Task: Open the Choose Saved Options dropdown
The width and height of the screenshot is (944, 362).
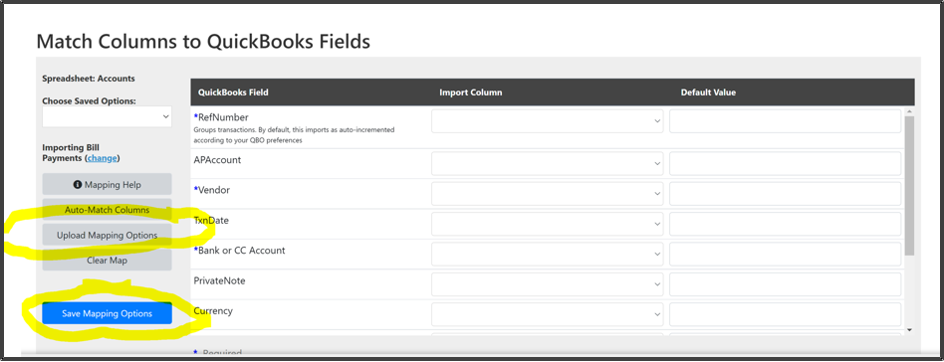Action: (107, 117)
